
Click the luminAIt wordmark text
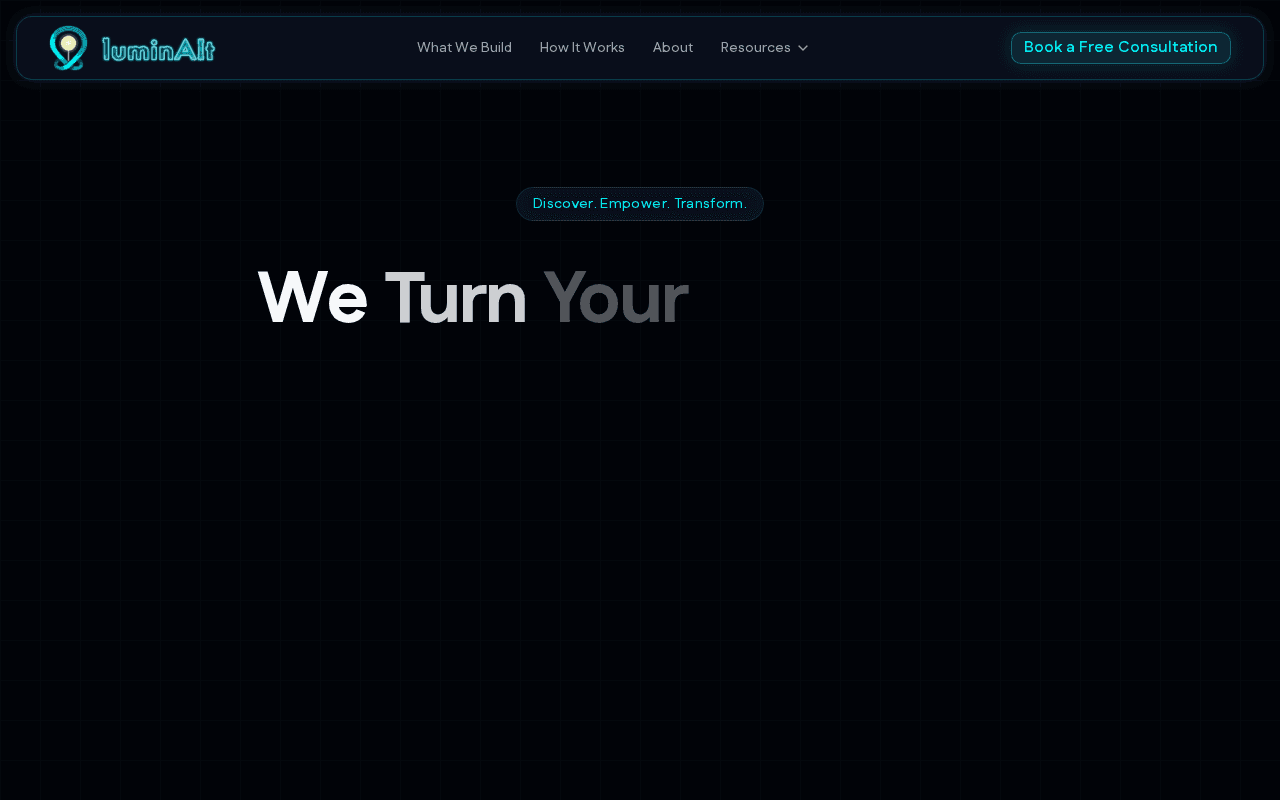tap(158, 49)
